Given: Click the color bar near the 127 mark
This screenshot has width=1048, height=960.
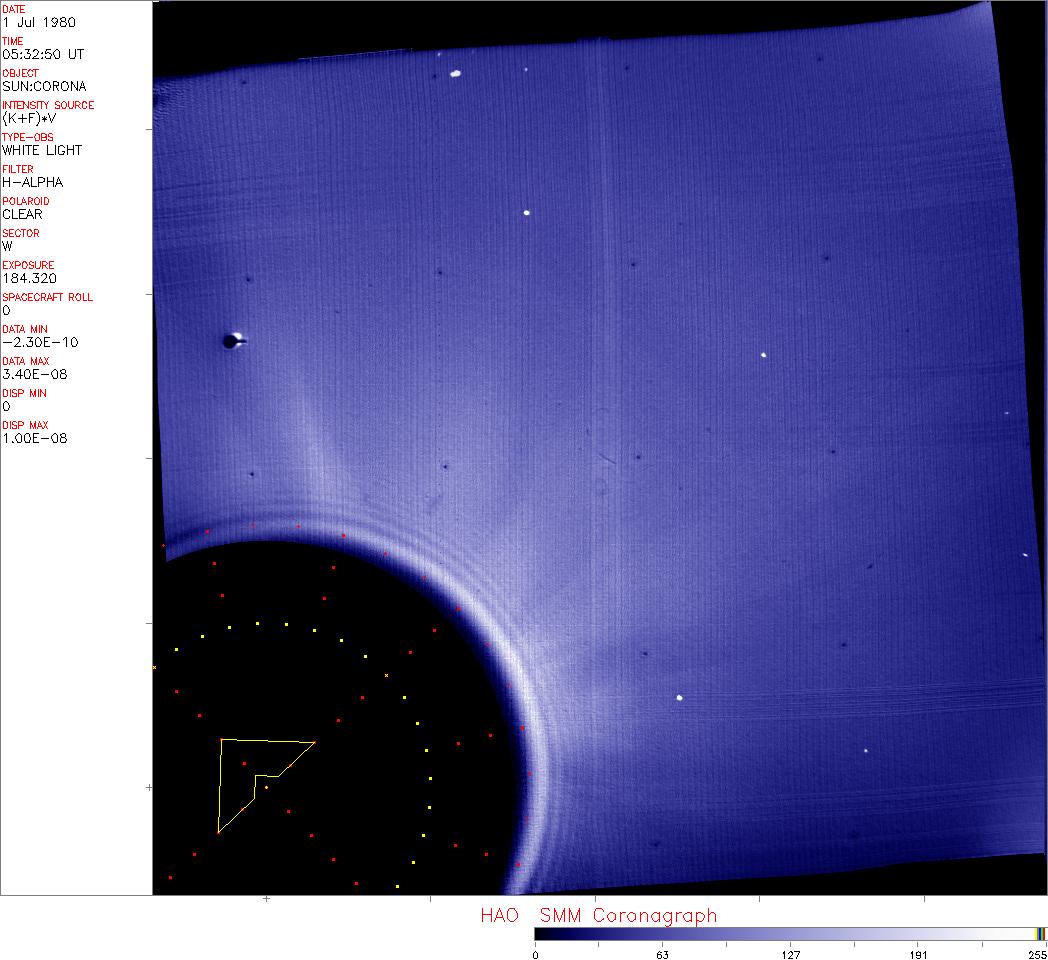Looking at the screenshot, I should pyautogui.click(x=790, y=934).
